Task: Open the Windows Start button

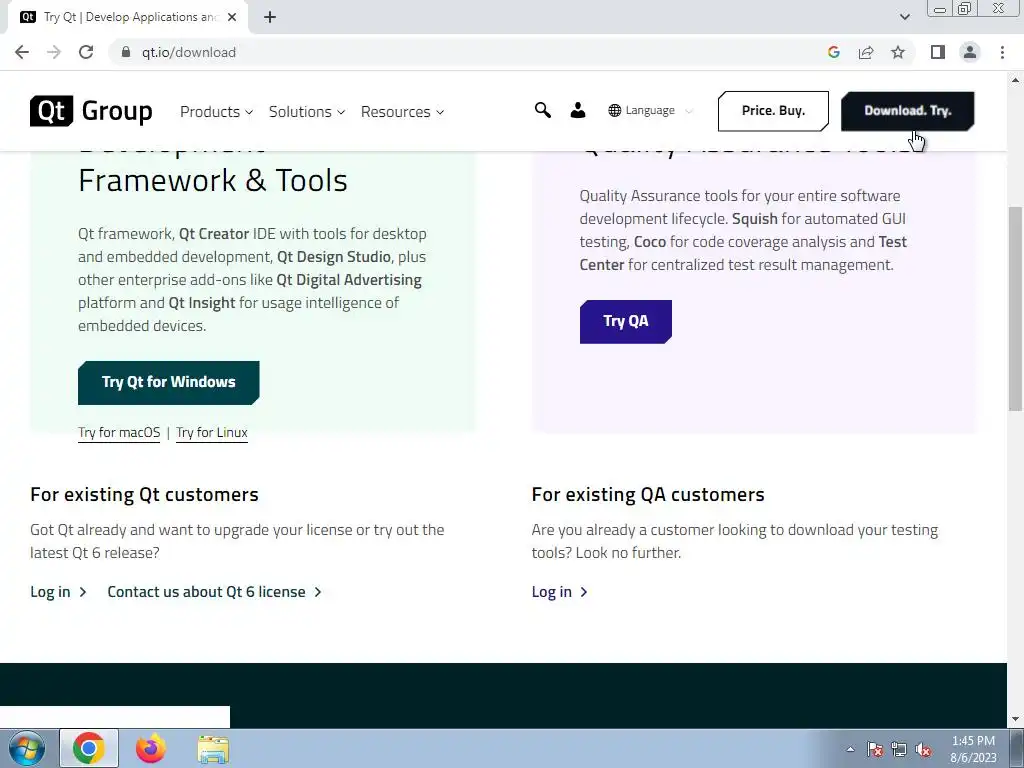Action: pyautogui.click(x=26, y=748)
